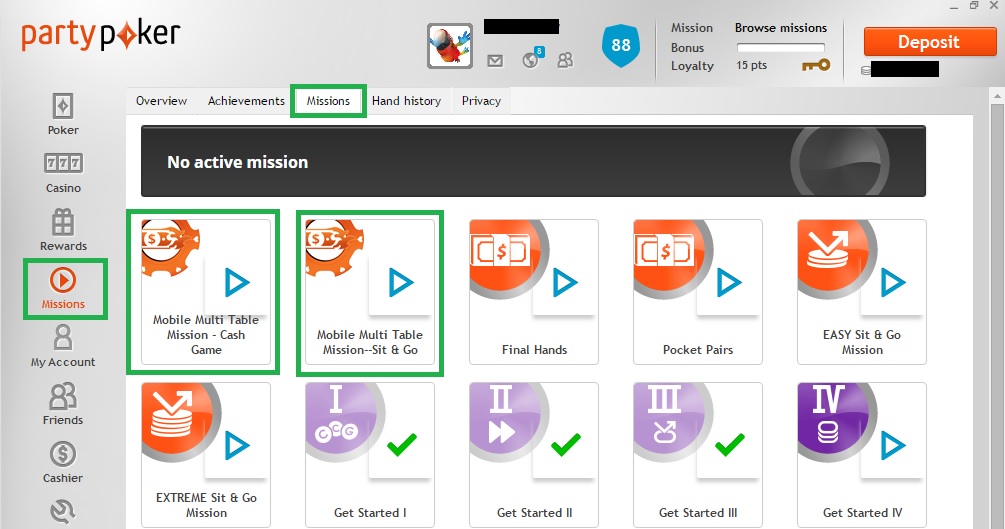The height and width of the screenshot is (529, 1005).
Task: Click the Loyalty label in header
Action: [x=692, y=66]
